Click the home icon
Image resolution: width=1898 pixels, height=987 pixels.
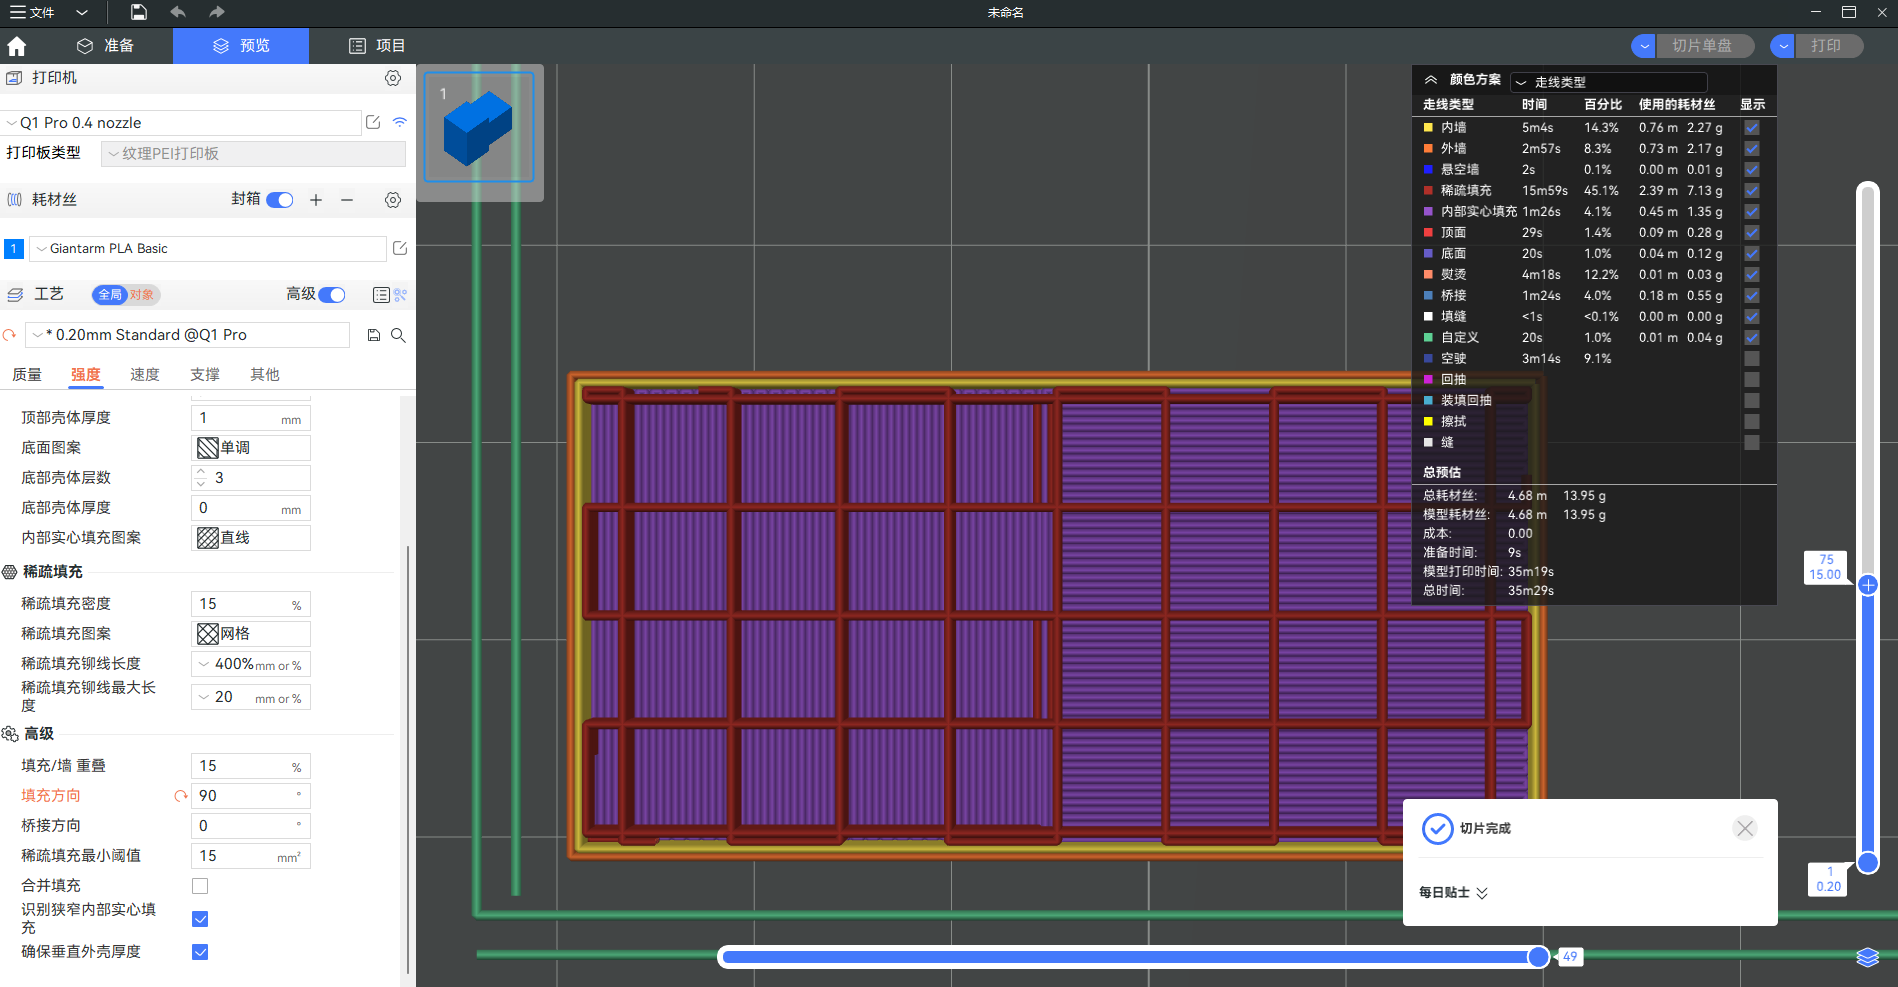pos(17,46)
